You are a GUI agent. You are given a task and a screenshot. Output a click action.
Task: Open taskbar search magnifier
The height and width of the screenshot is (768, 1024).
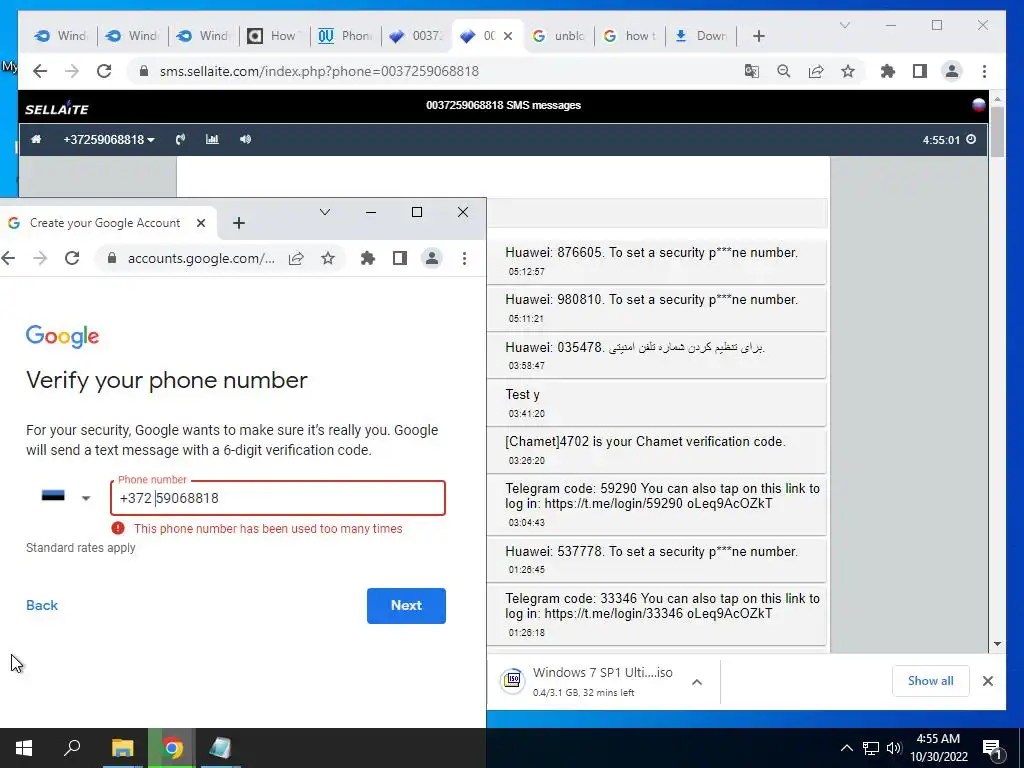point(72,747)
